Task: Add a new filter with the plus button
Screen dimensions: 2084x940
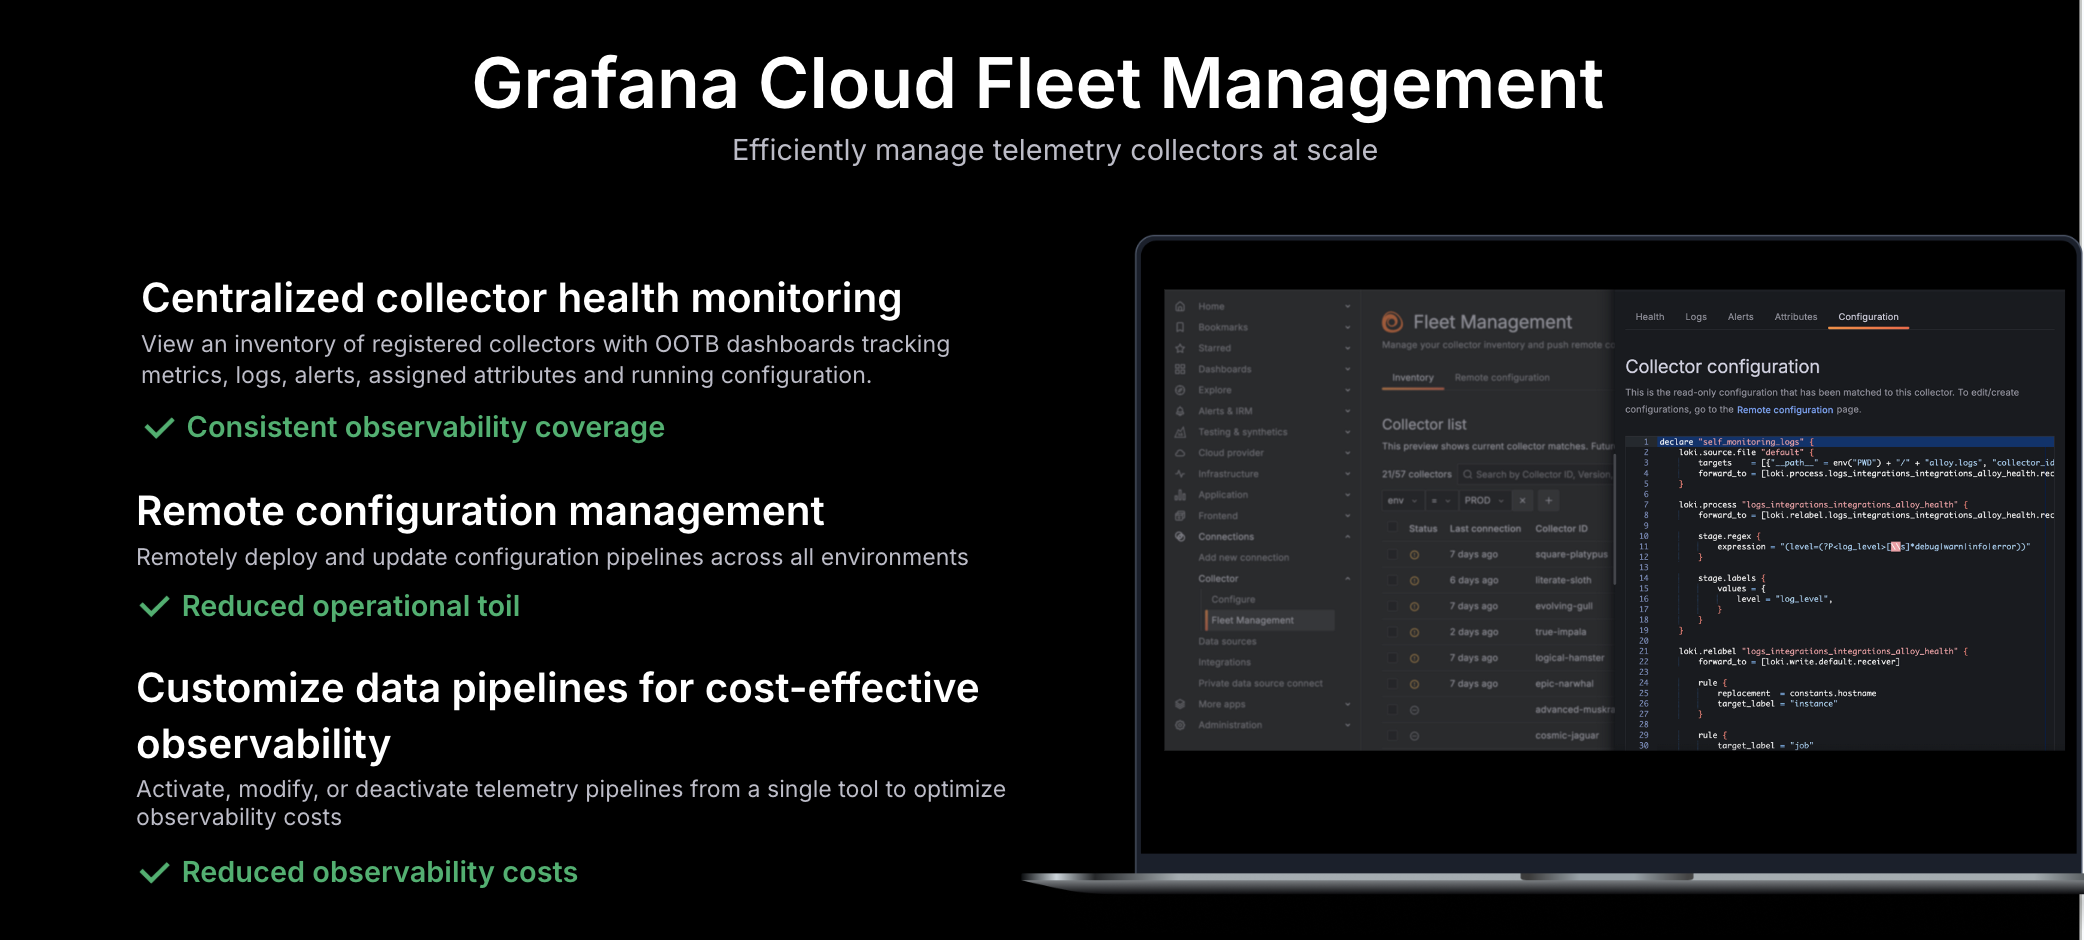Action: tap(1548, 500)
